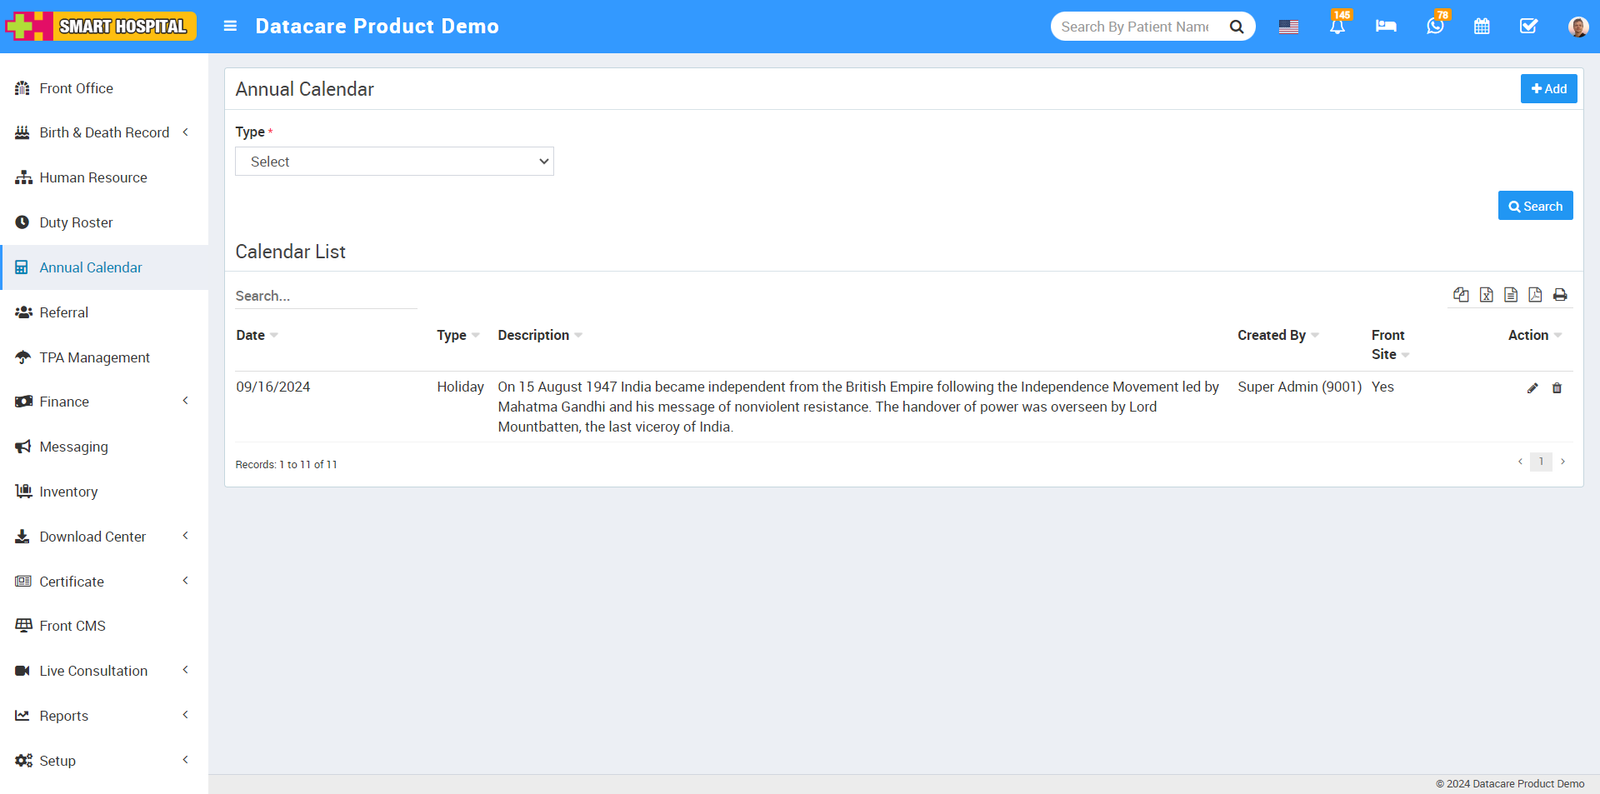The height and width of the screenshot is (794, 1600).
Task: Open the task checklist icon
Action: click(x=1528, y=27)
